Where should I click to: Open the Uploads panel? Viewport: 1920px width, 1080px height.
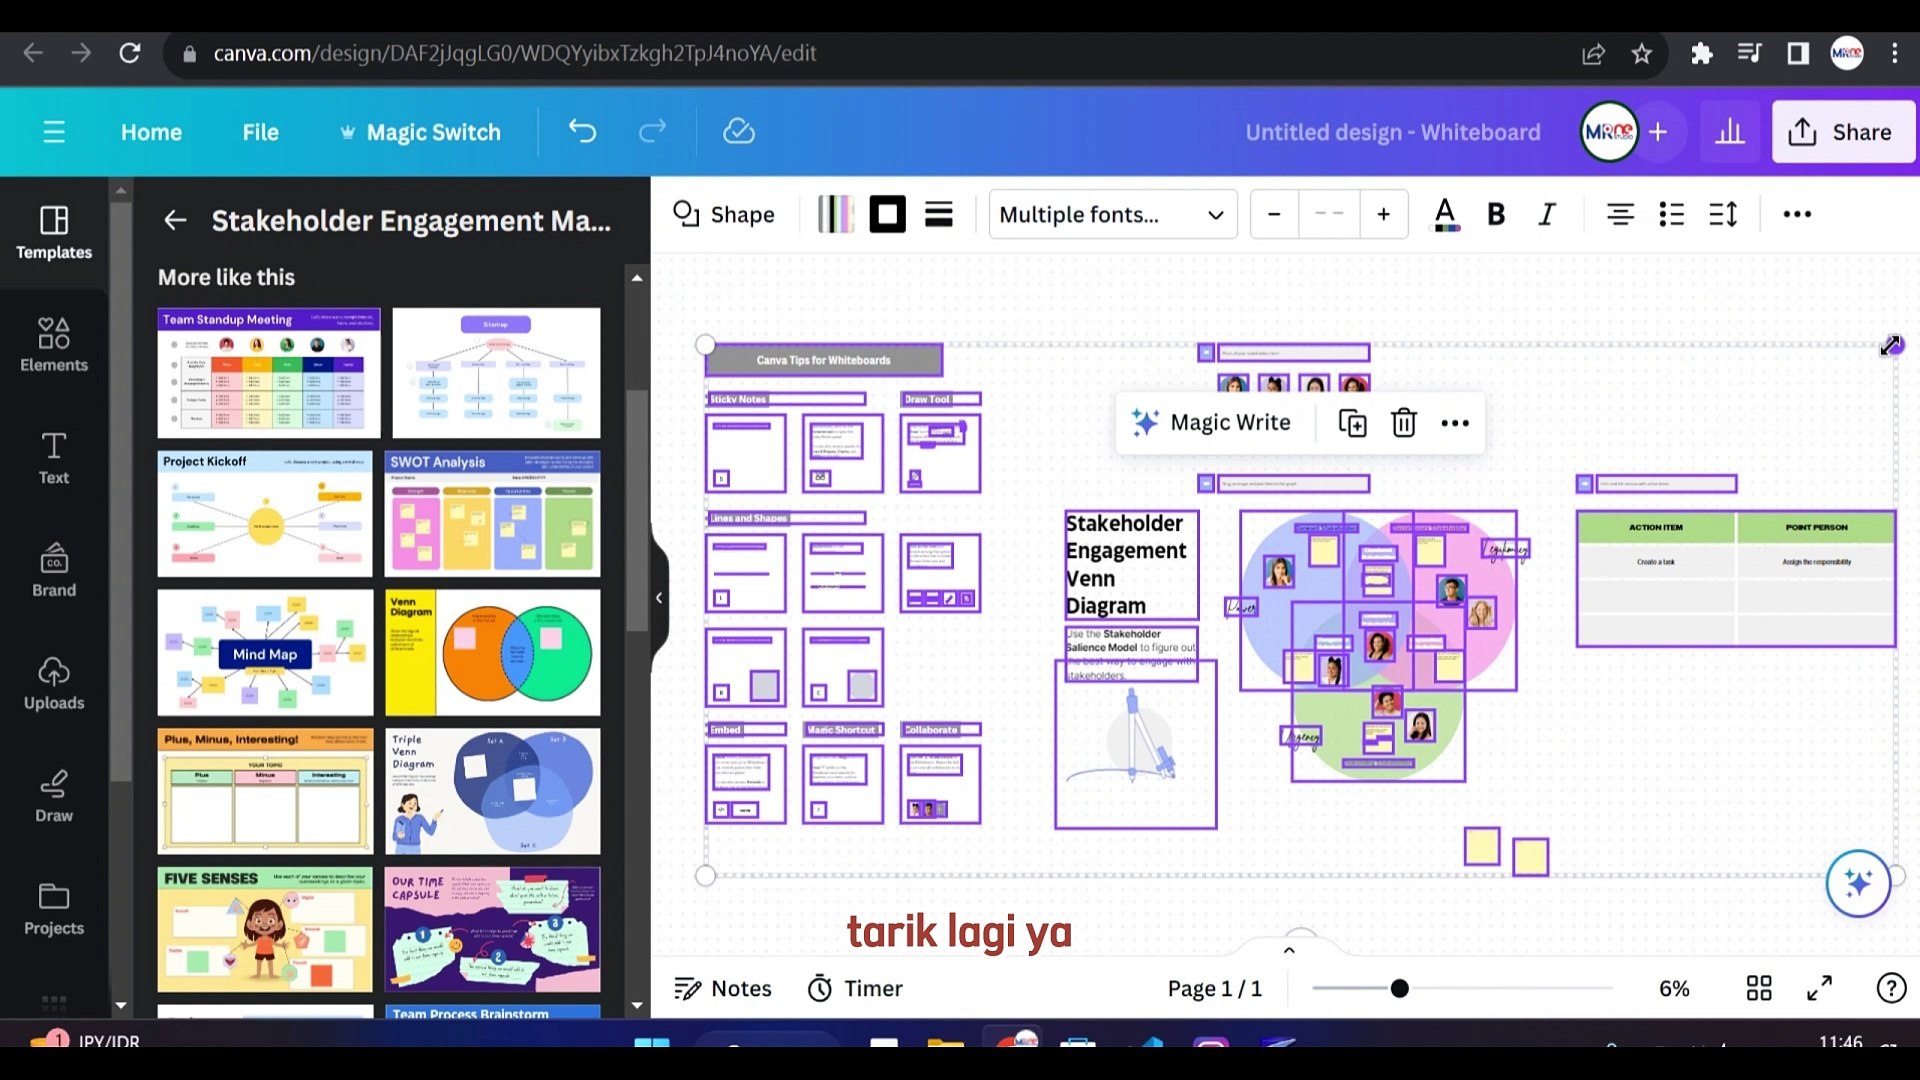click(53, 683)
